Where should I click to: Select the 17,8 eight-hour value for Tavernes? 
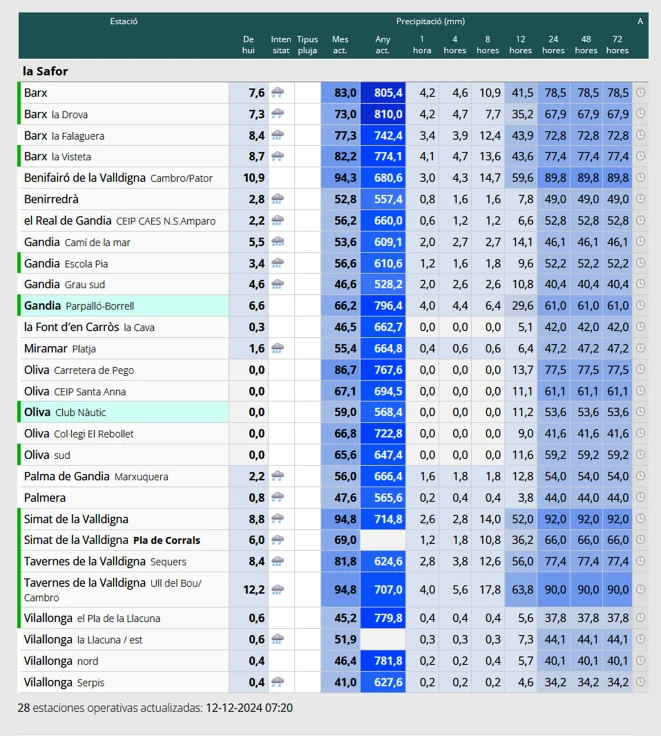[488, 590]
